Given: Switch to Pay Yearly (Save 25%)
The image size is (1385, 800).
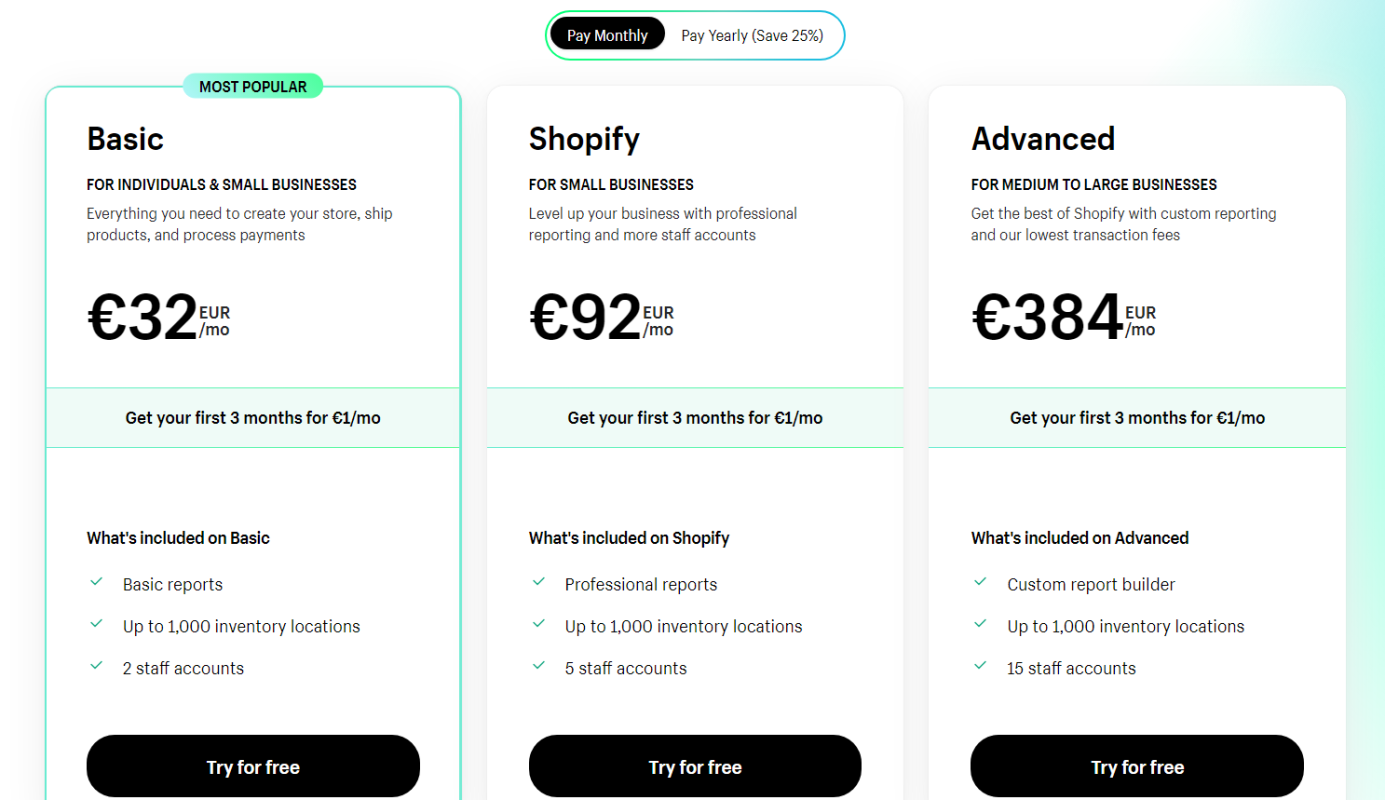Looking at the screenshot, I should click(x=752, y=36).
